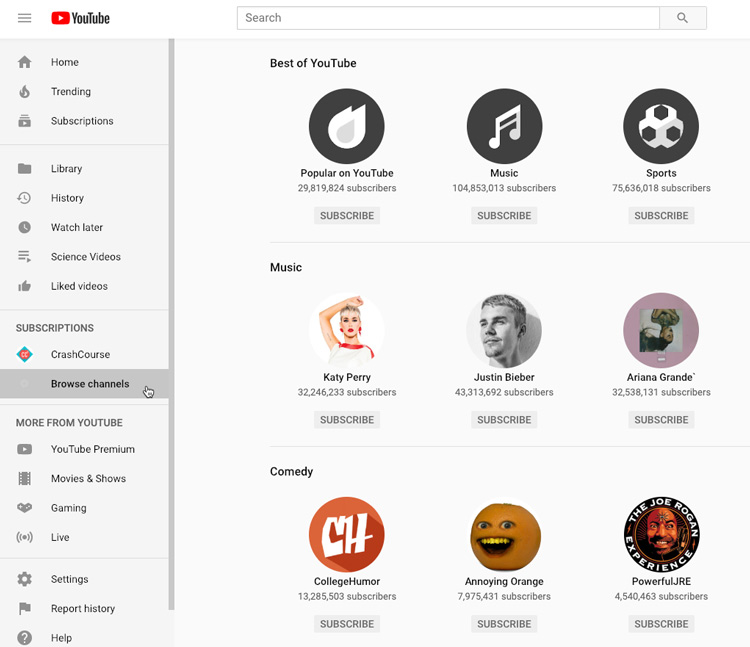The image size is (750, 647).
Task: Click Justin Bieber channel name
Action: [504, 377]
